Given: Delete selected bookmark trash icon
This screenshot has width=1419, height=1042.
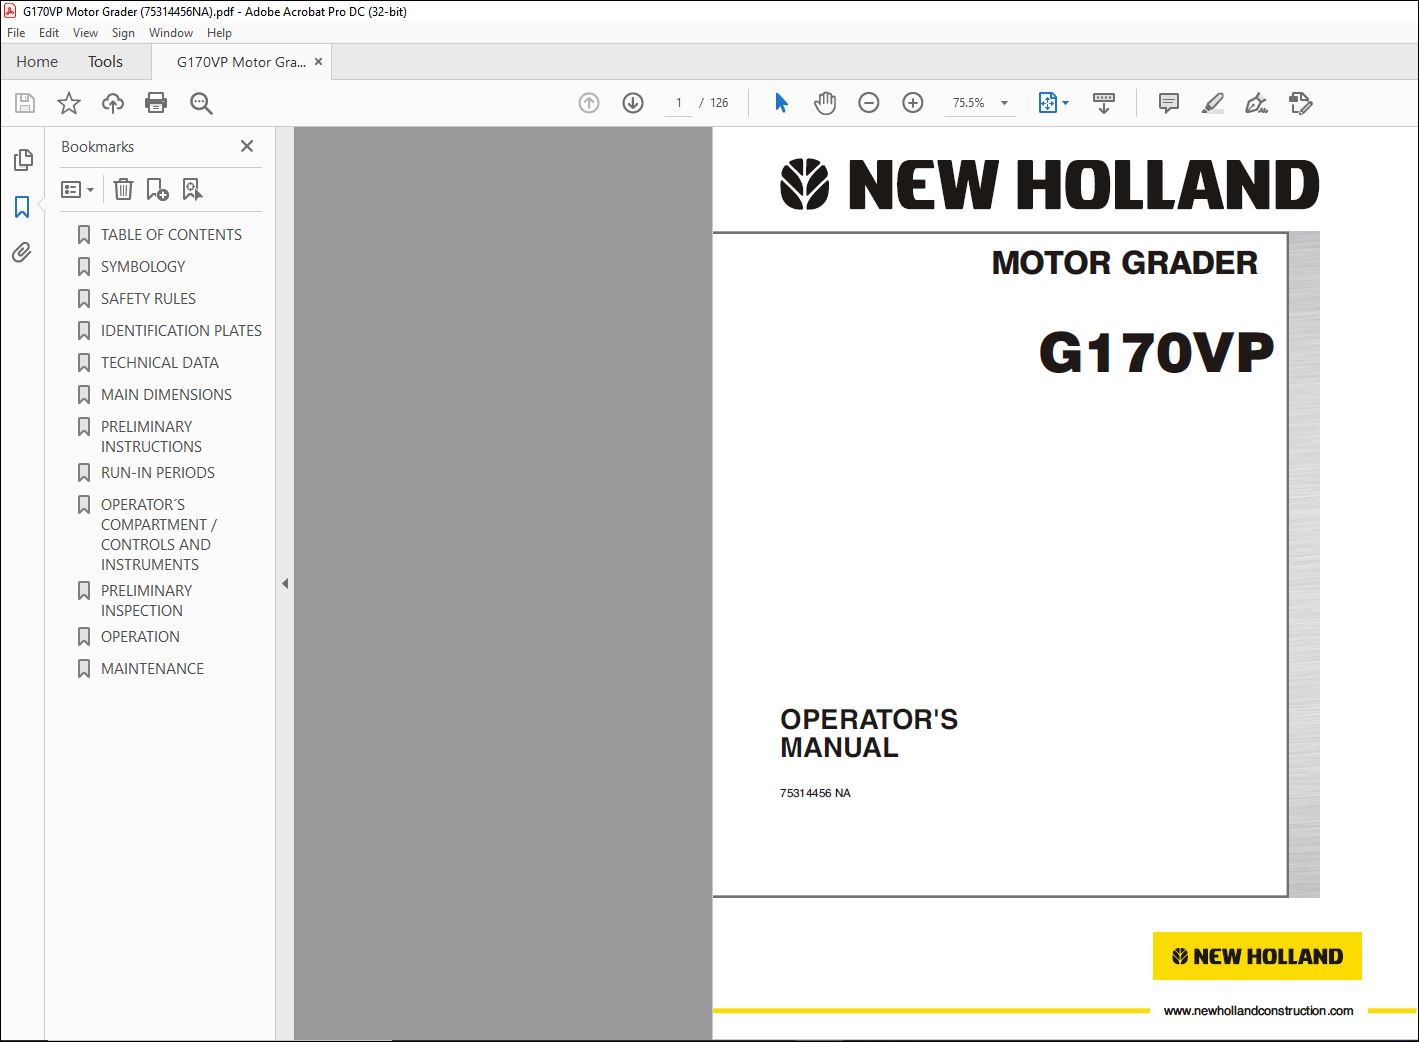Looking at the screenshot, I should click(x=123, y=189).
